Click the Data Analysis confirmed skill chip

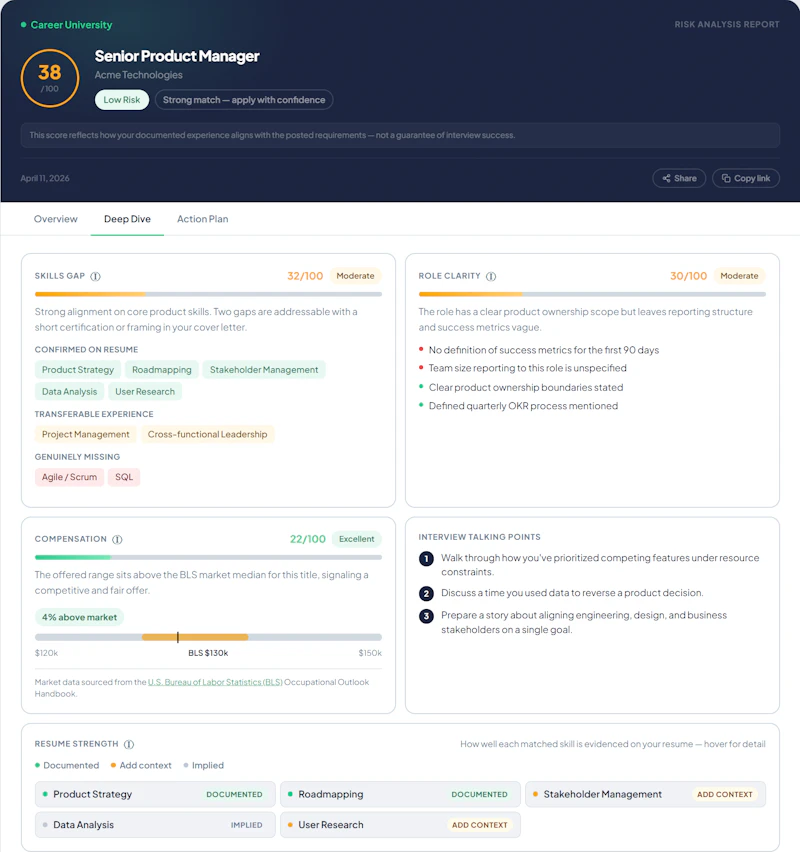[70, 391]
